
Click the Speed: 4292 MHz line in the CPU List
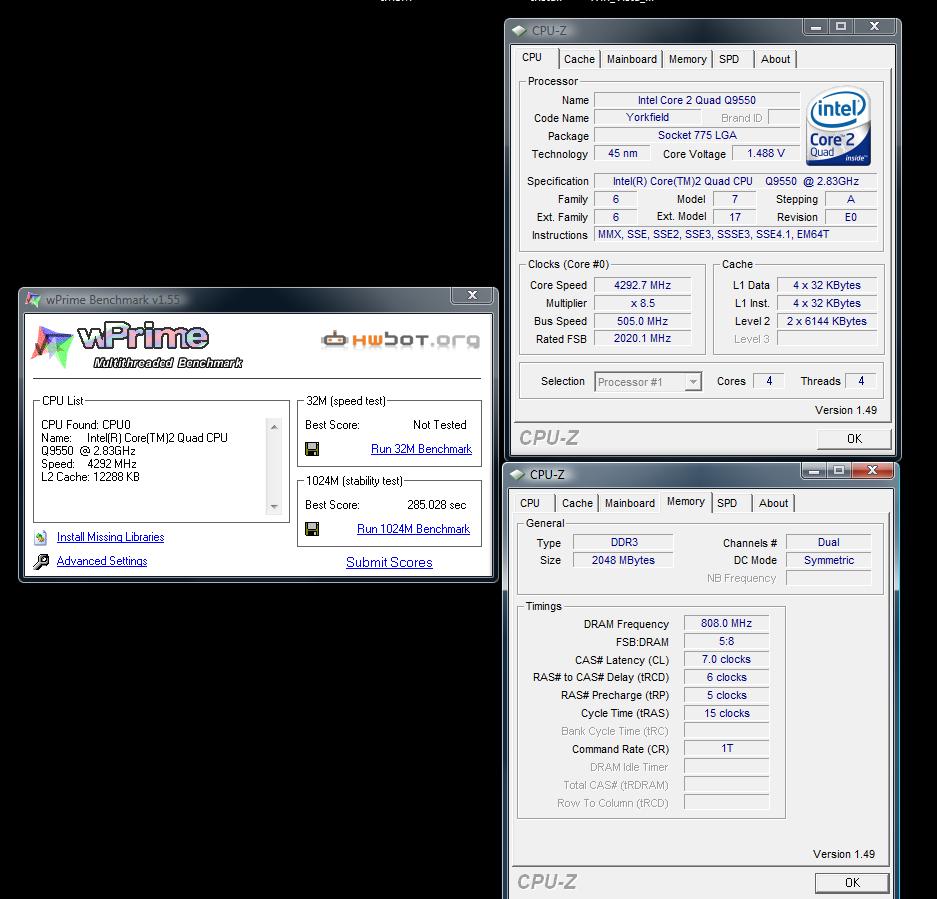pos(88,464)
